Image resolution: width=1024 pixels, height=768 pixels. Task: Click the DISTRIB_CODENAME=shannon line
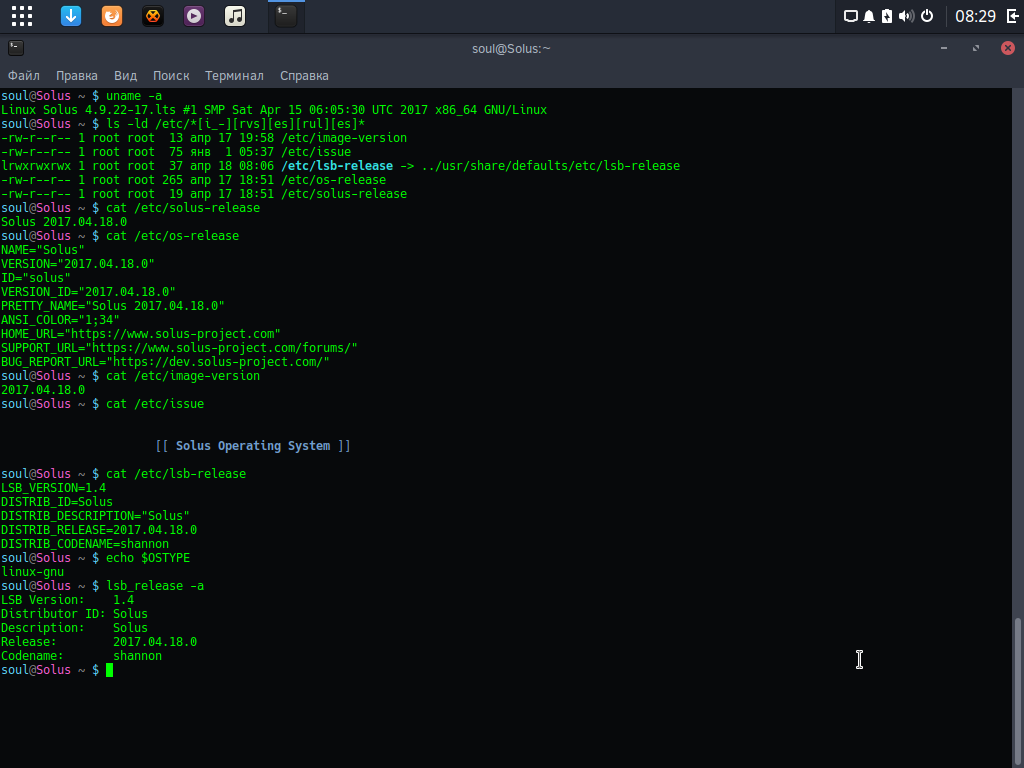pos(85,544)
